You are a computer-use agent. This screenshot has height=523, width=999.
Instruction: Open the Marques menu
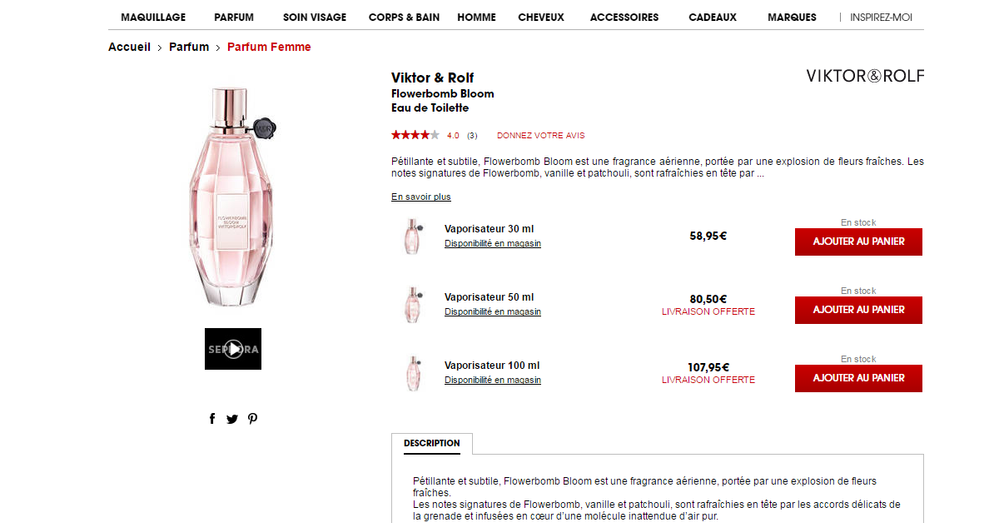click(792, 17)
